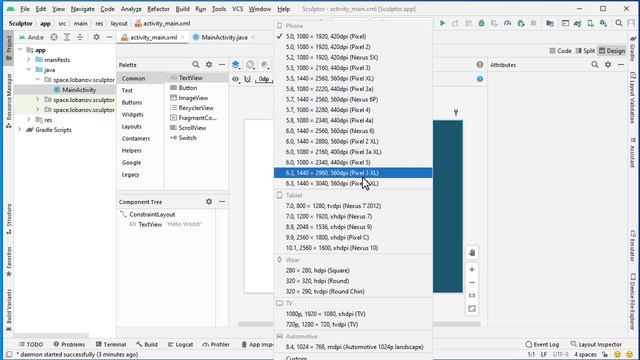Open the Layout Inspector
This screenshot has width=640, height=360.
(x=596, y=344)
